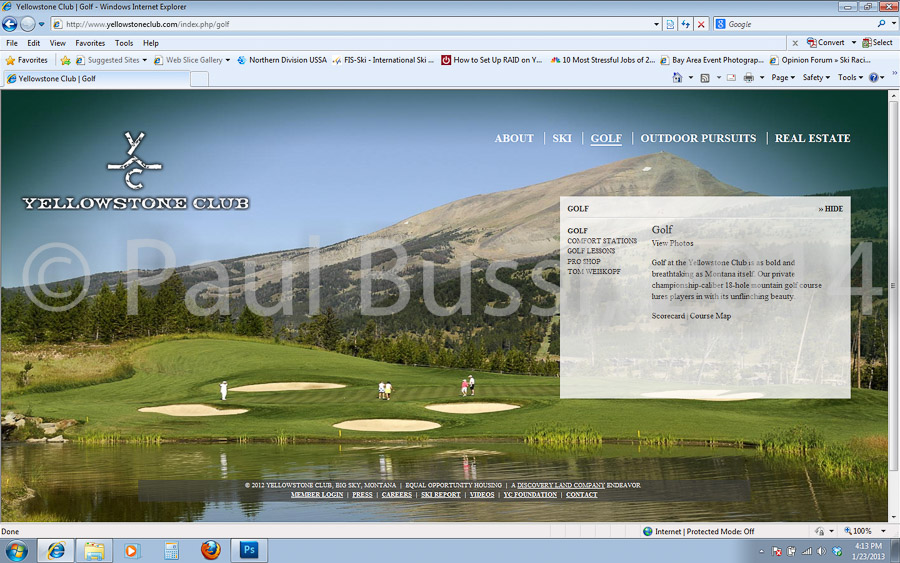Open COMFORT STATIONS in golf sidebar

click(602, 241)
